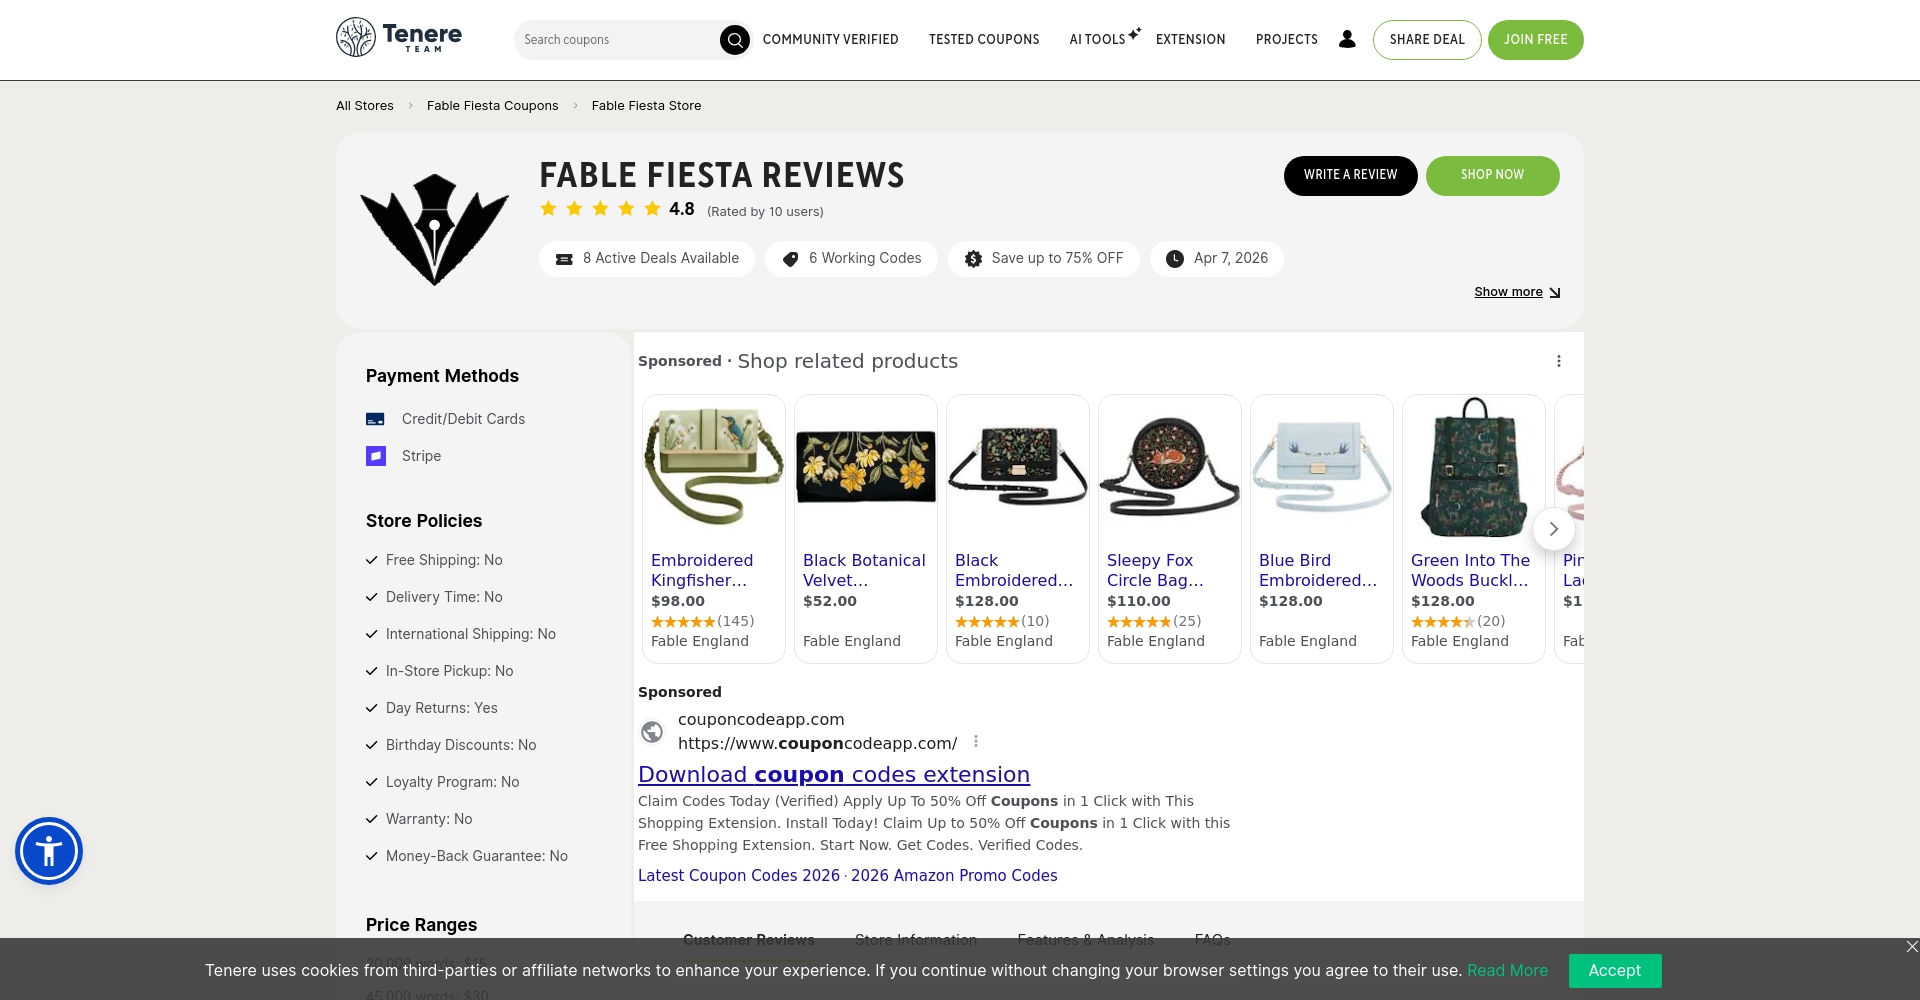1920x1000 pixels.
Task: Click the dollar icon on the 75% OFF badge
Action: point(973,258)
